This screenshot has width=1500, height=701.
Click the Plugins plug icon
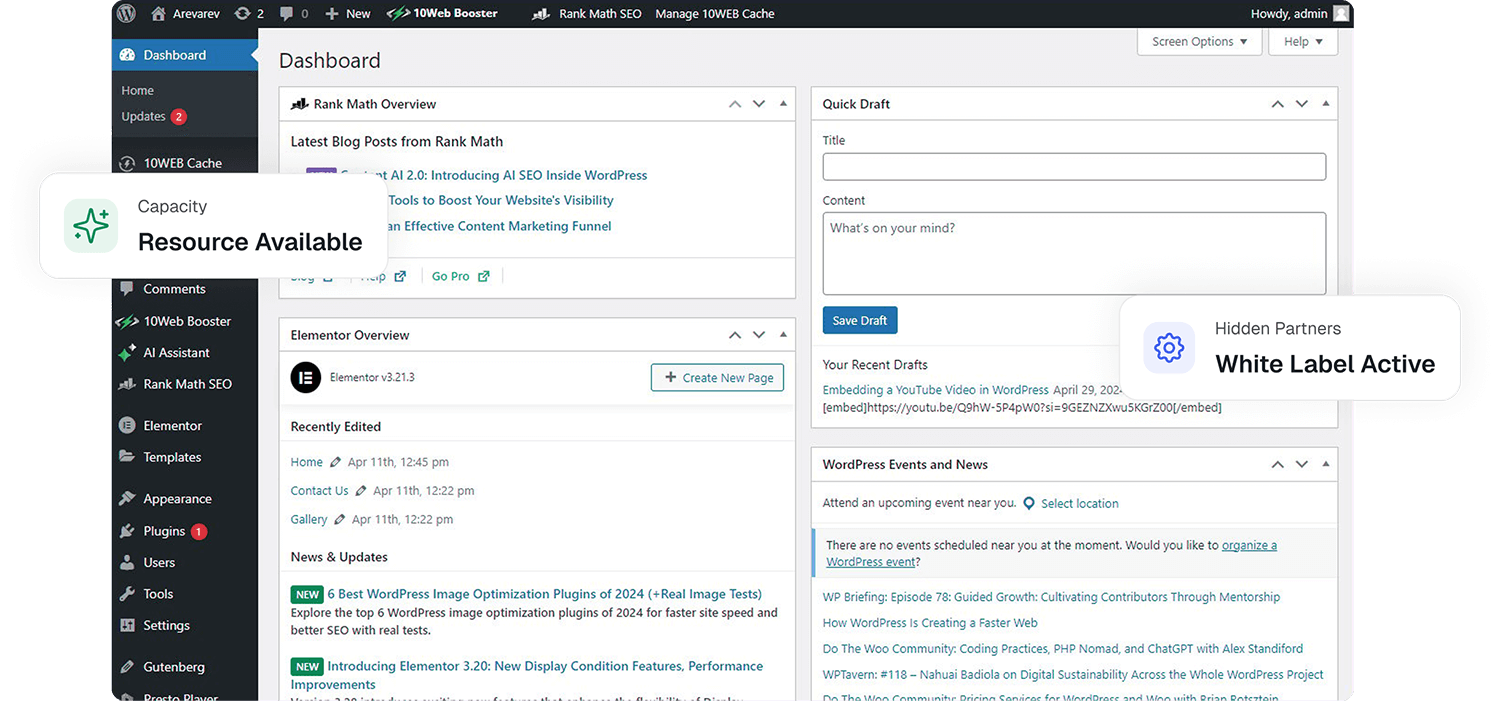click(x=127, y=531)
